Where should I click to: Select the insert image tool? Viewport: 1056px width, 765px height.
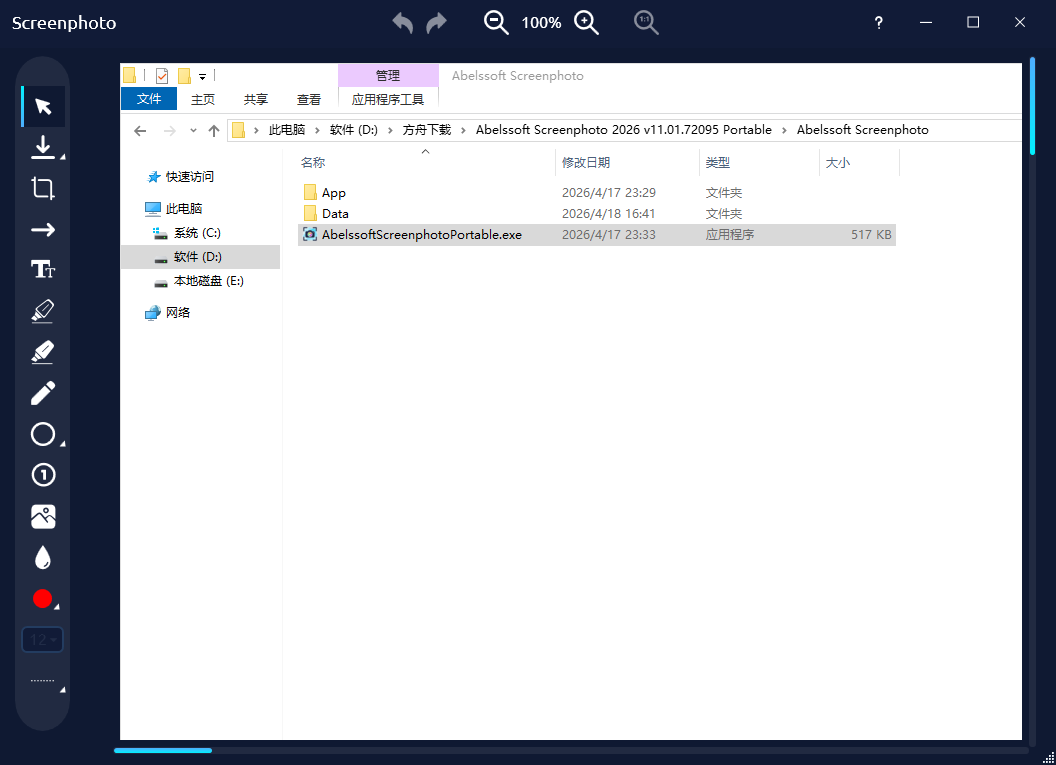tap(42, 516)
